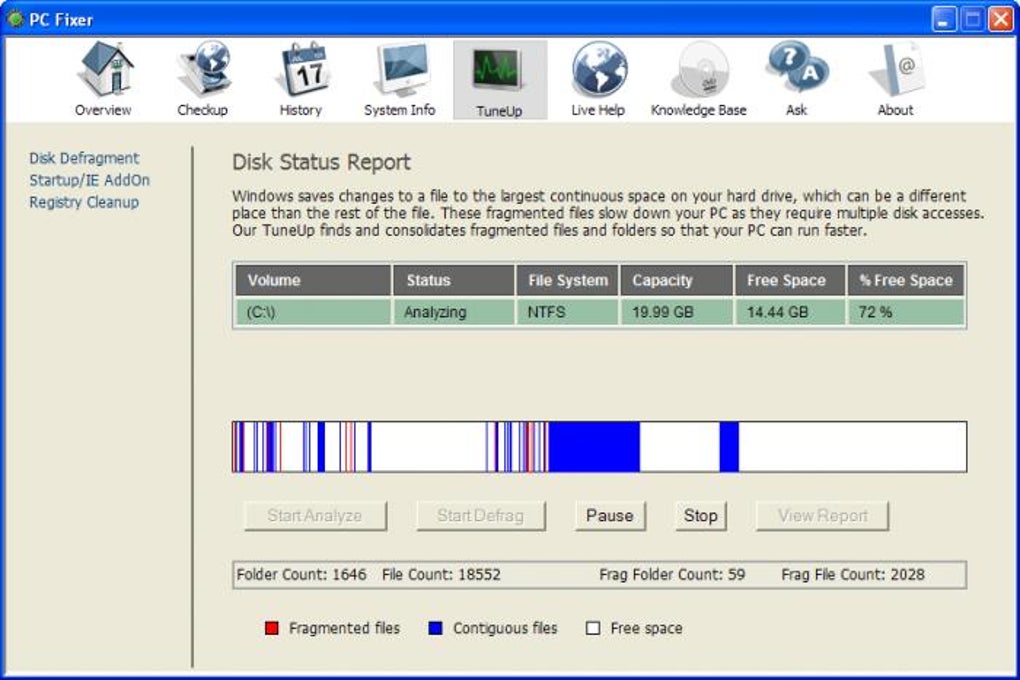Open the About document icon
Screen dimensions: 1020x680
click(x=896, y=68)
